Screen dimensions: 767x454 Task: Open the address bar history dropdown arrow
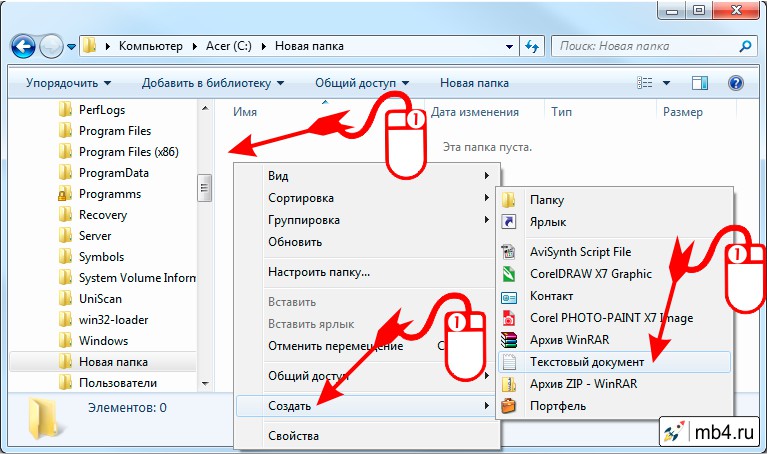coord(509,47)
